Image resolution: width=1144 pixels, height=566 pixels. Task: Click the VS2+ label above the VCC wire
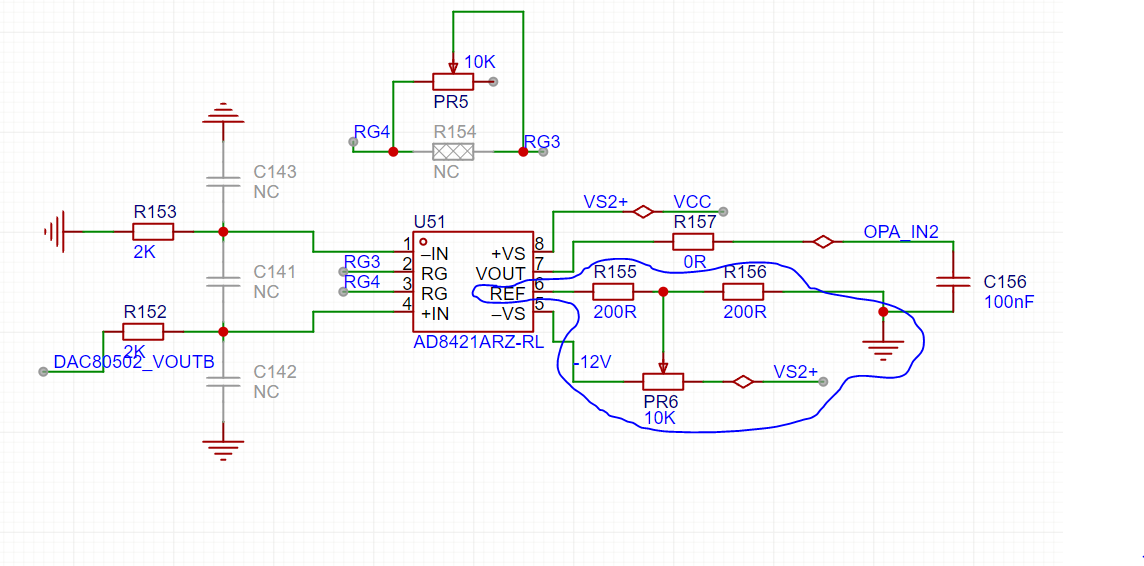606,202
